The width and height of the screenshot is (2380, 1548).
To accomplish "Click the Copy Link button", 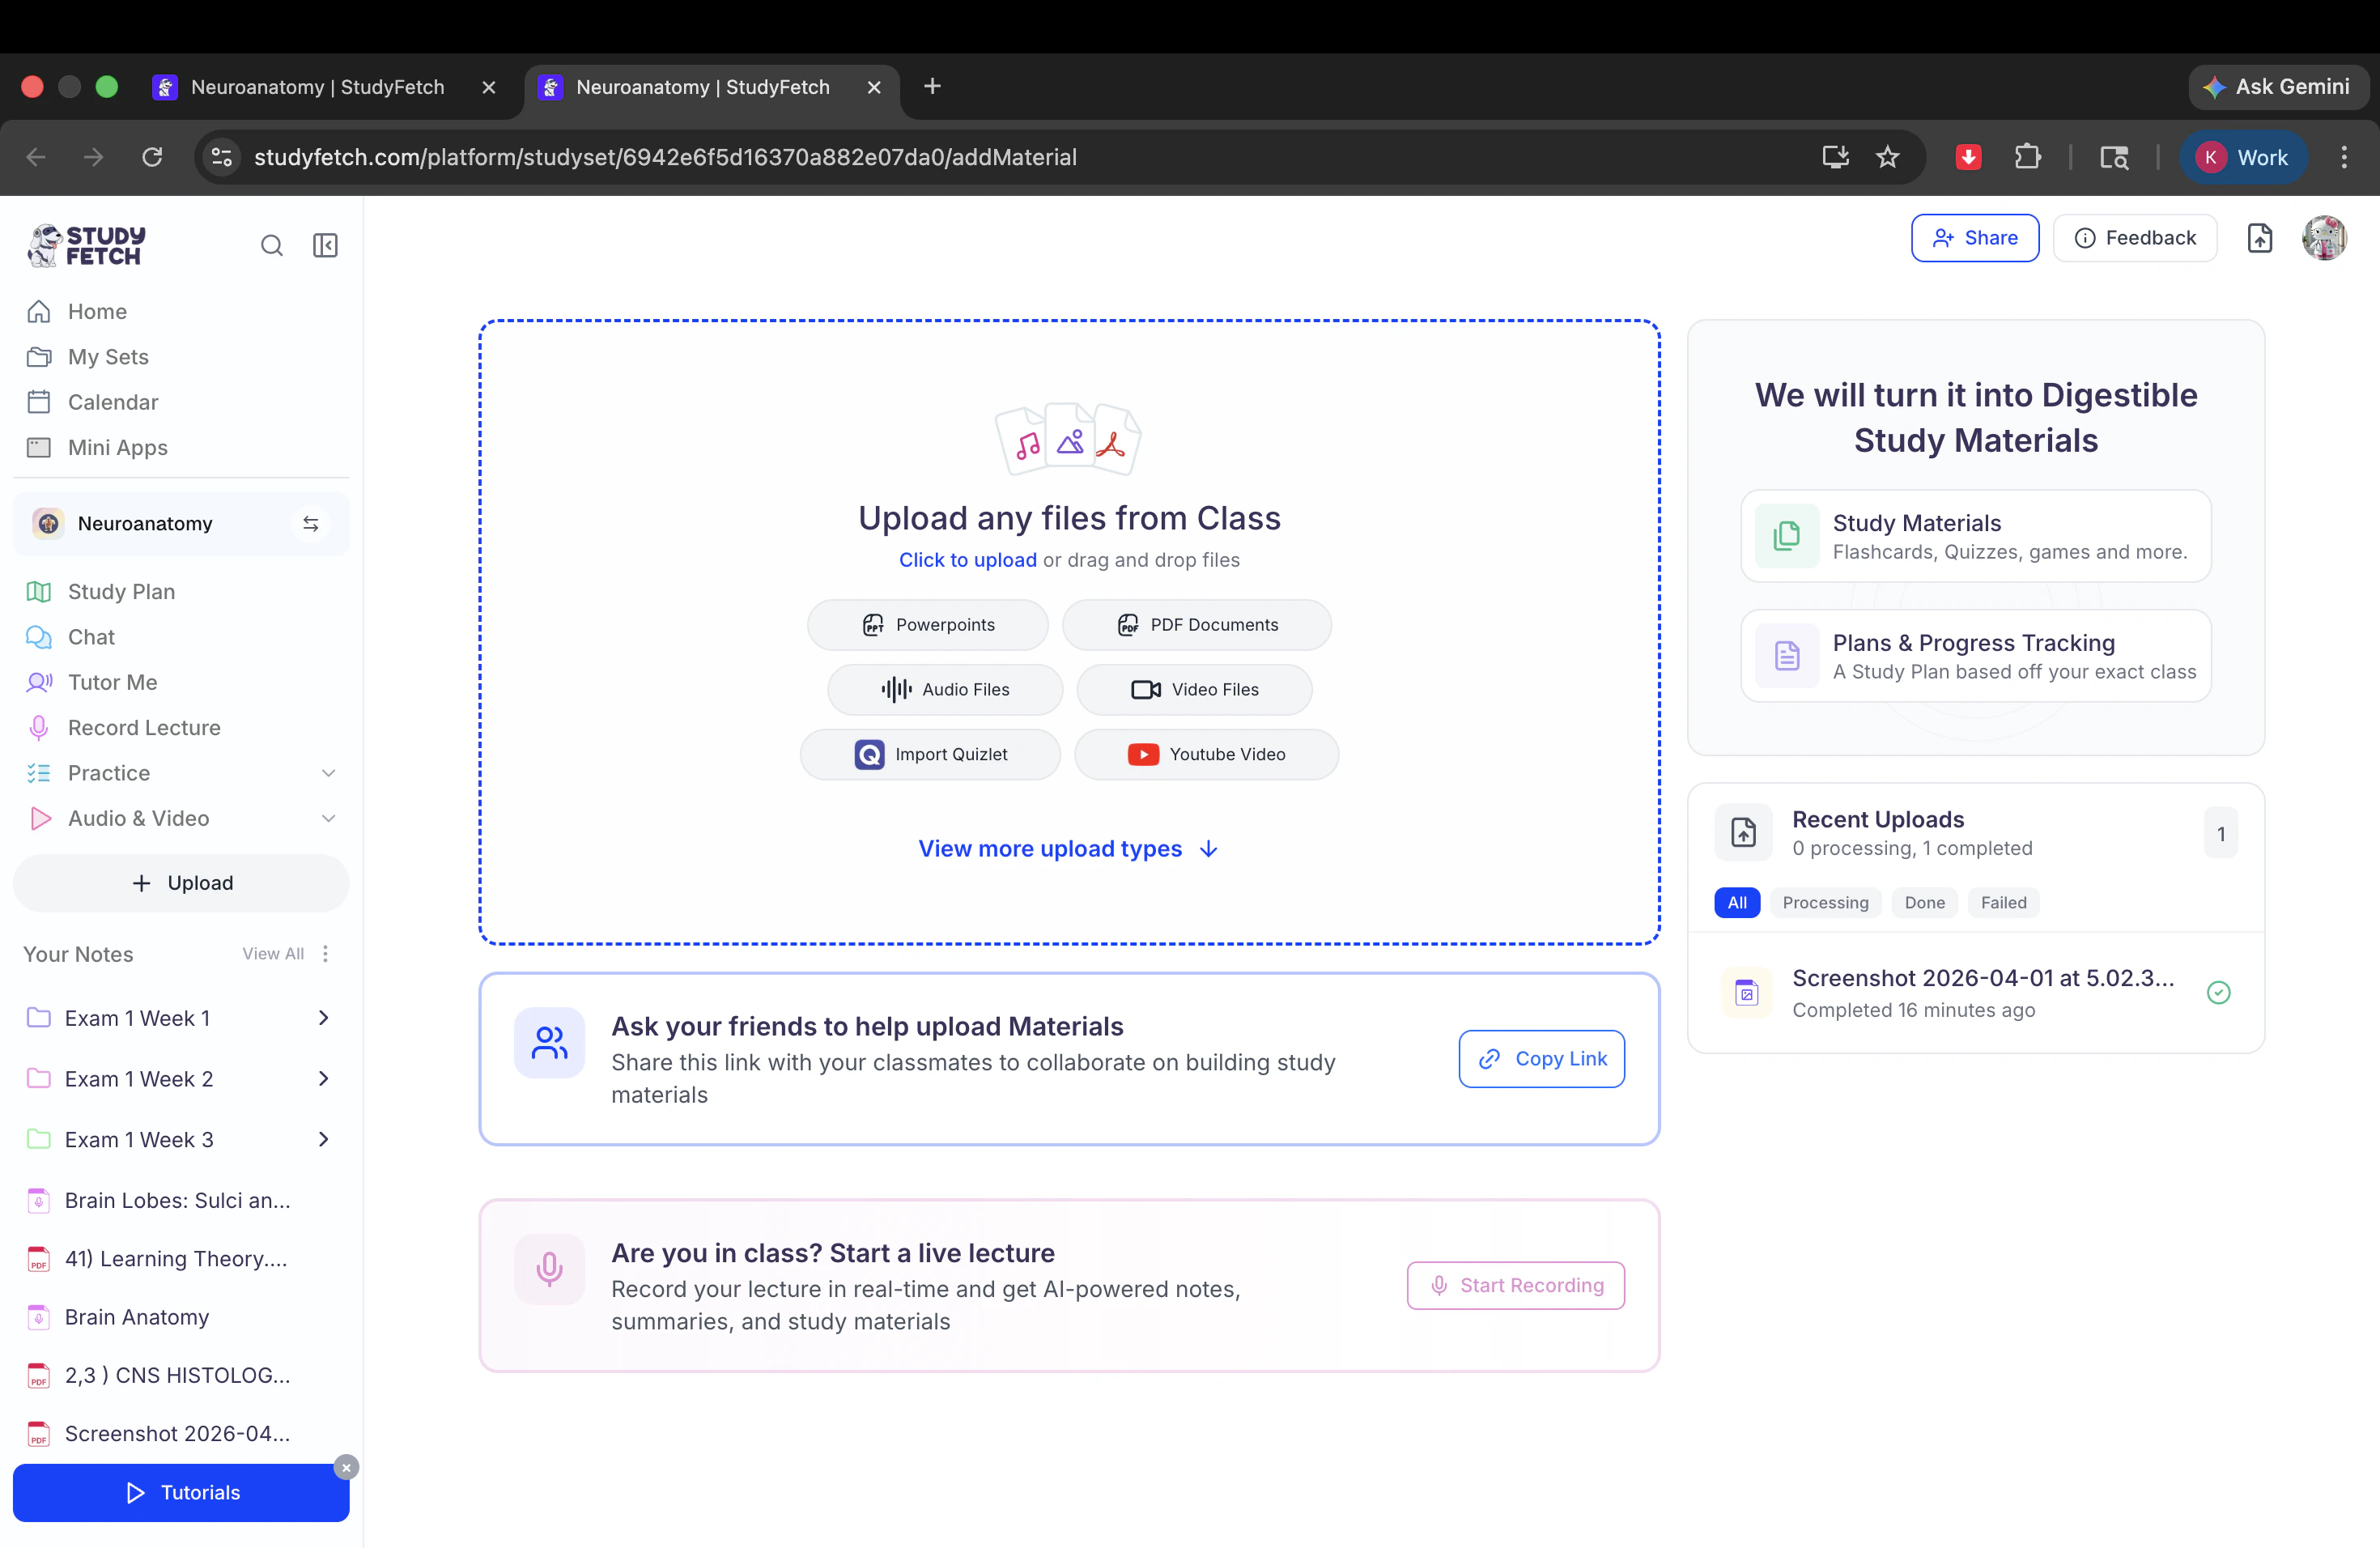I will (1541, 1059).
